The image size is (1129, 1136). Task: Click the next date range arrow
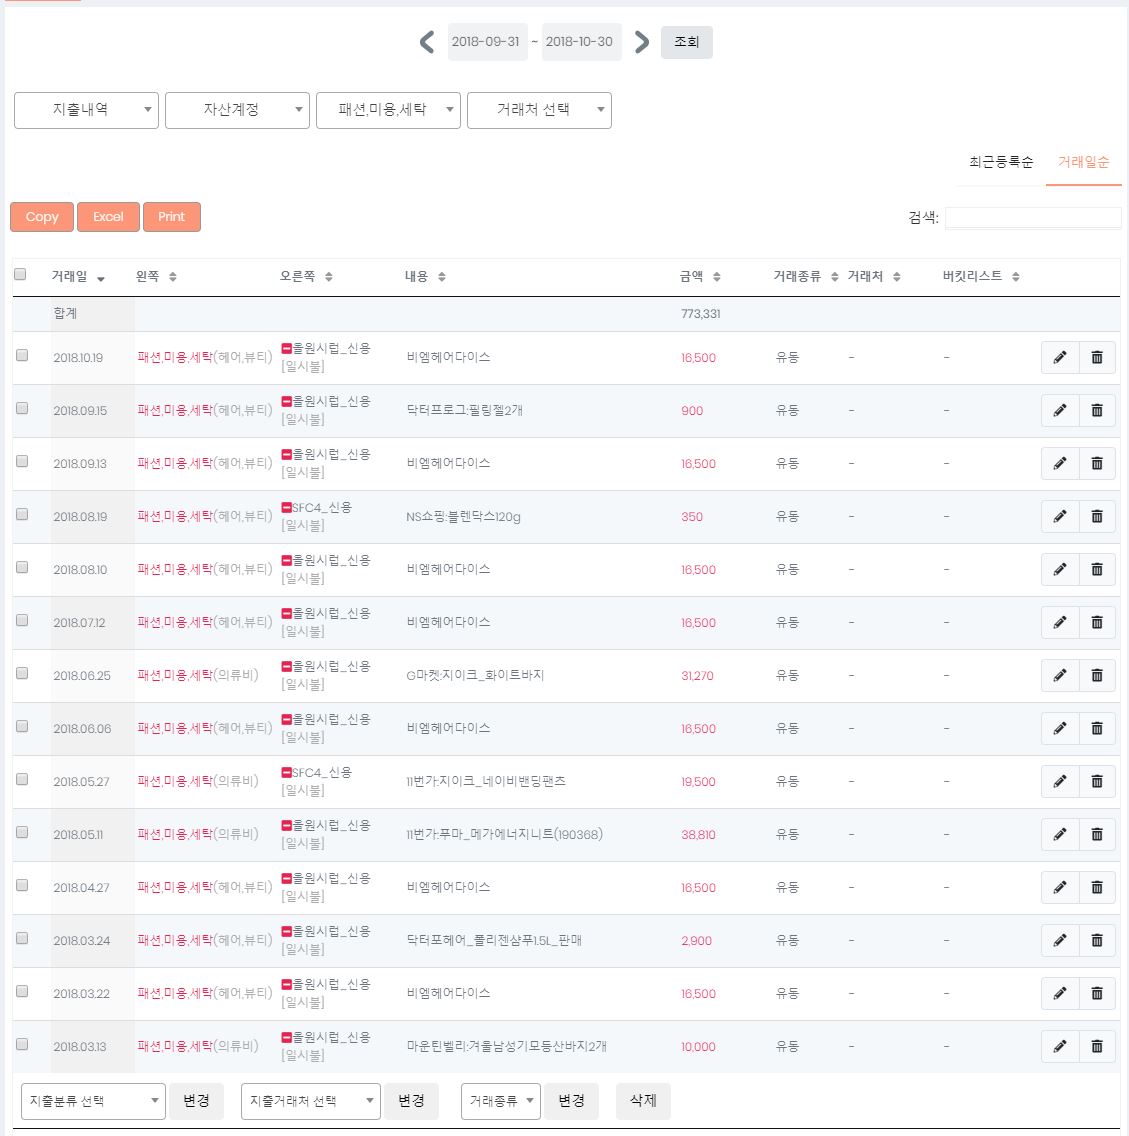click(642, 42)
